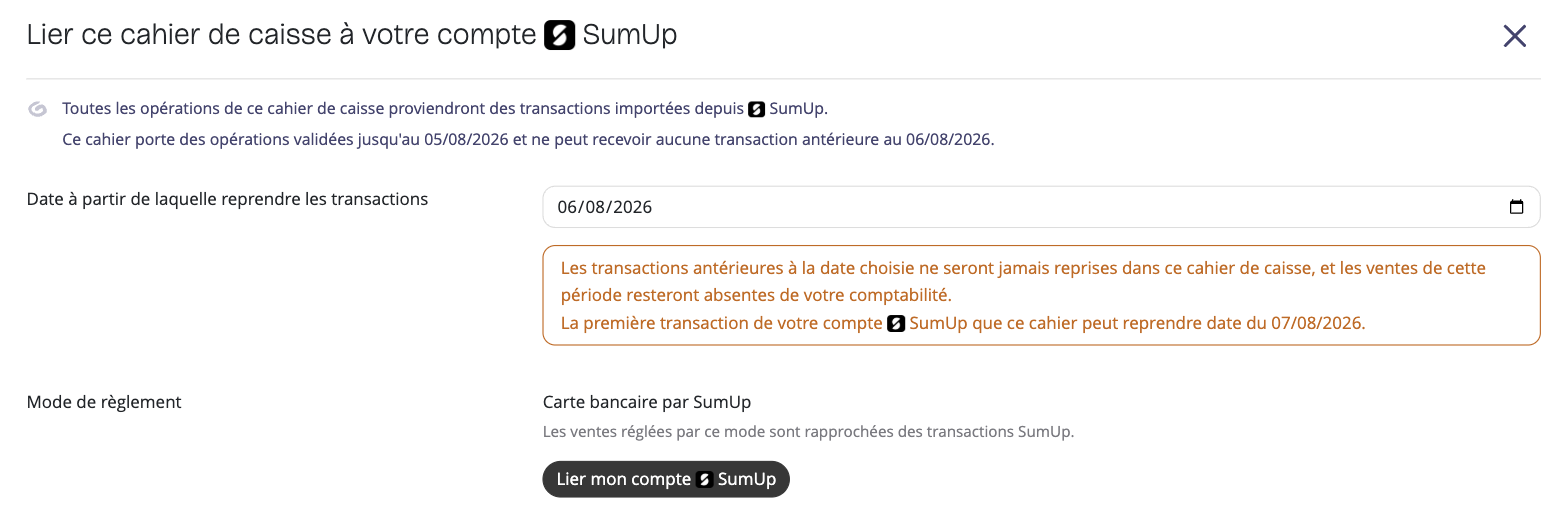
Task: Click the "Lier mon compte" button text
Action: [x=624, y=479]
